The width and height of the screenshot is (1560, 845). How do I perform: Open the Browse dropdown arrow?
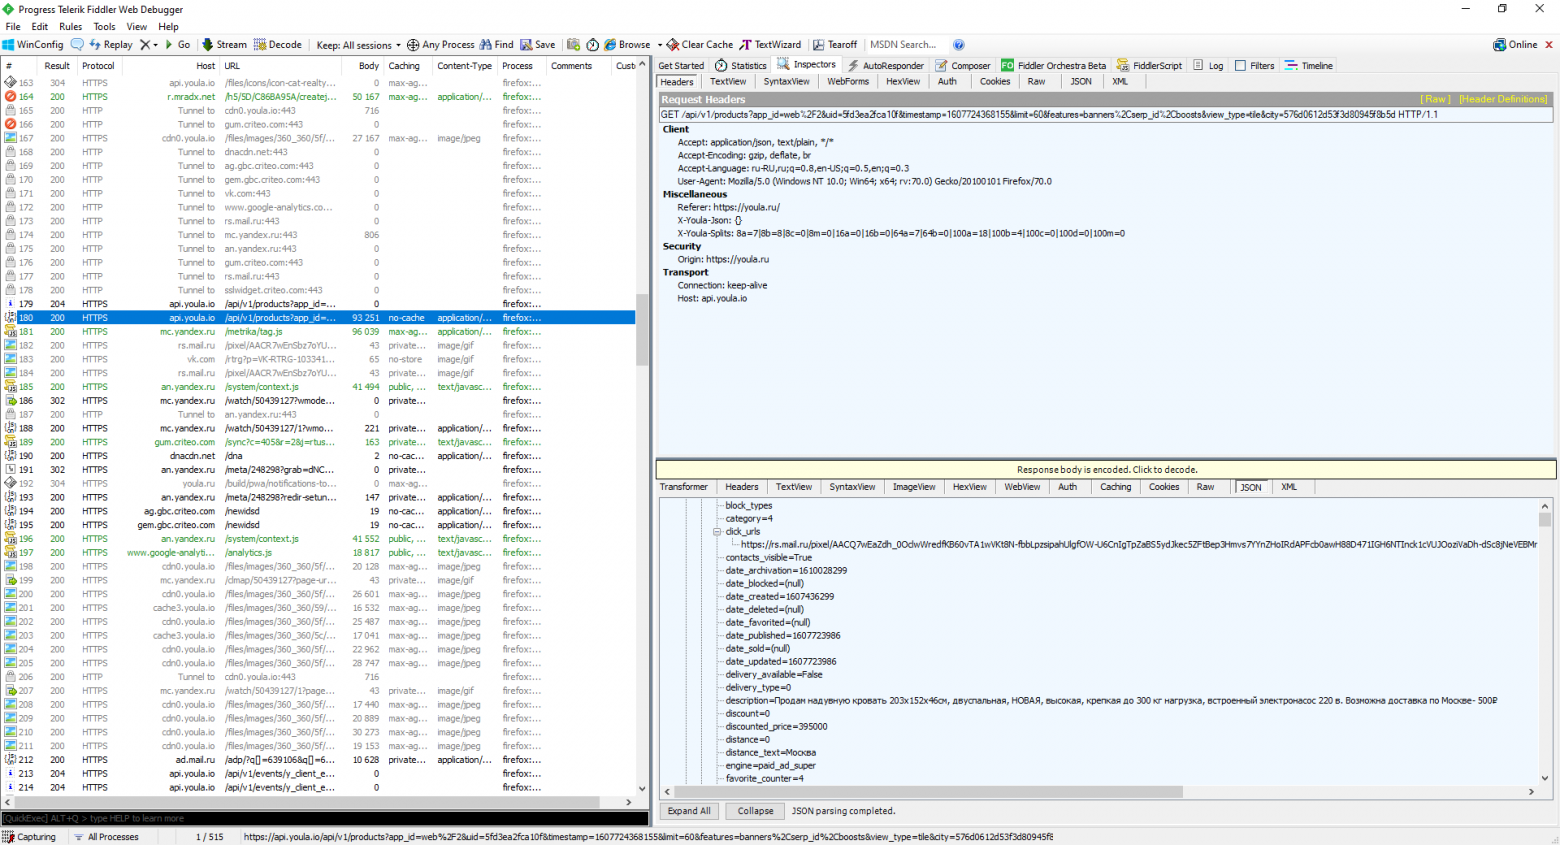pyautogui.click(x=660, y=45)
